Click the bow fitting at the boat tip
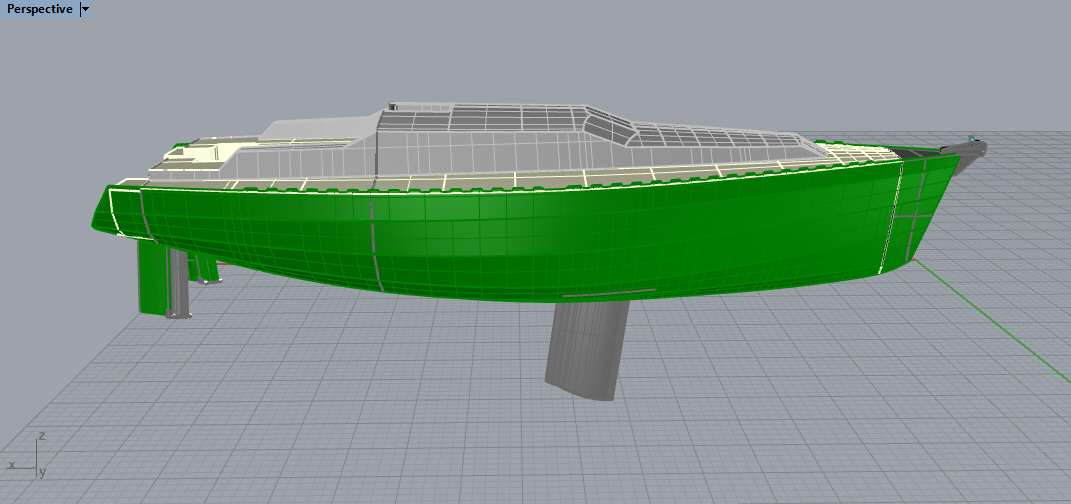Screen dimensions: 1071x504 (972, 143)
